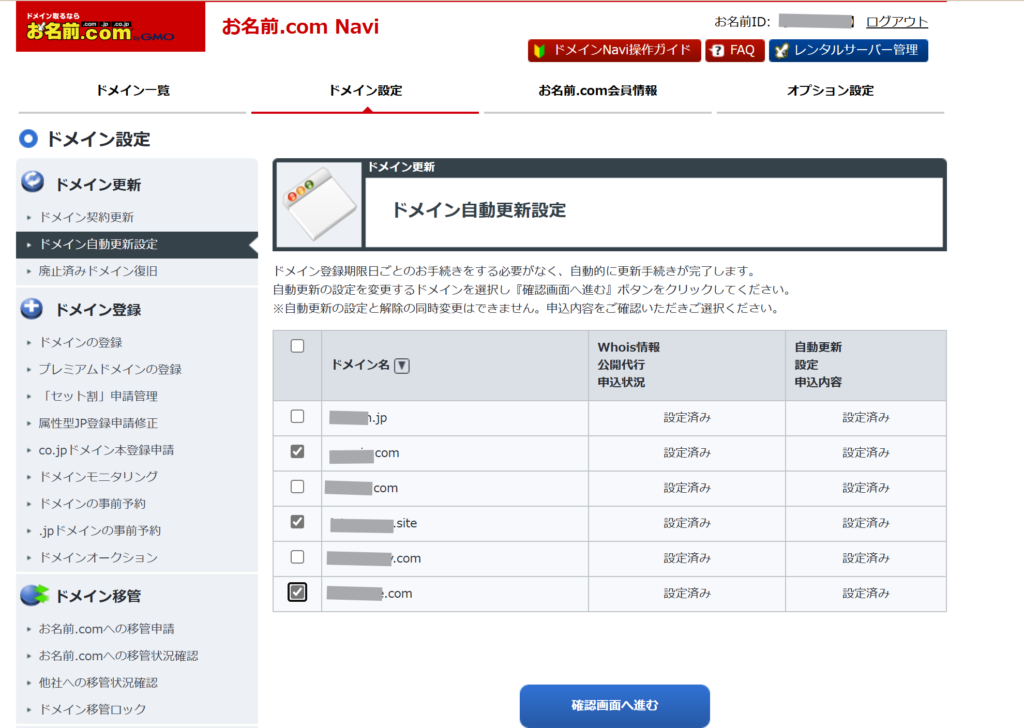This screenshot has height=728, width=1024.
Task: Click the 自動更新 設定済み cell in .jp row
Action: pos(866,417)
